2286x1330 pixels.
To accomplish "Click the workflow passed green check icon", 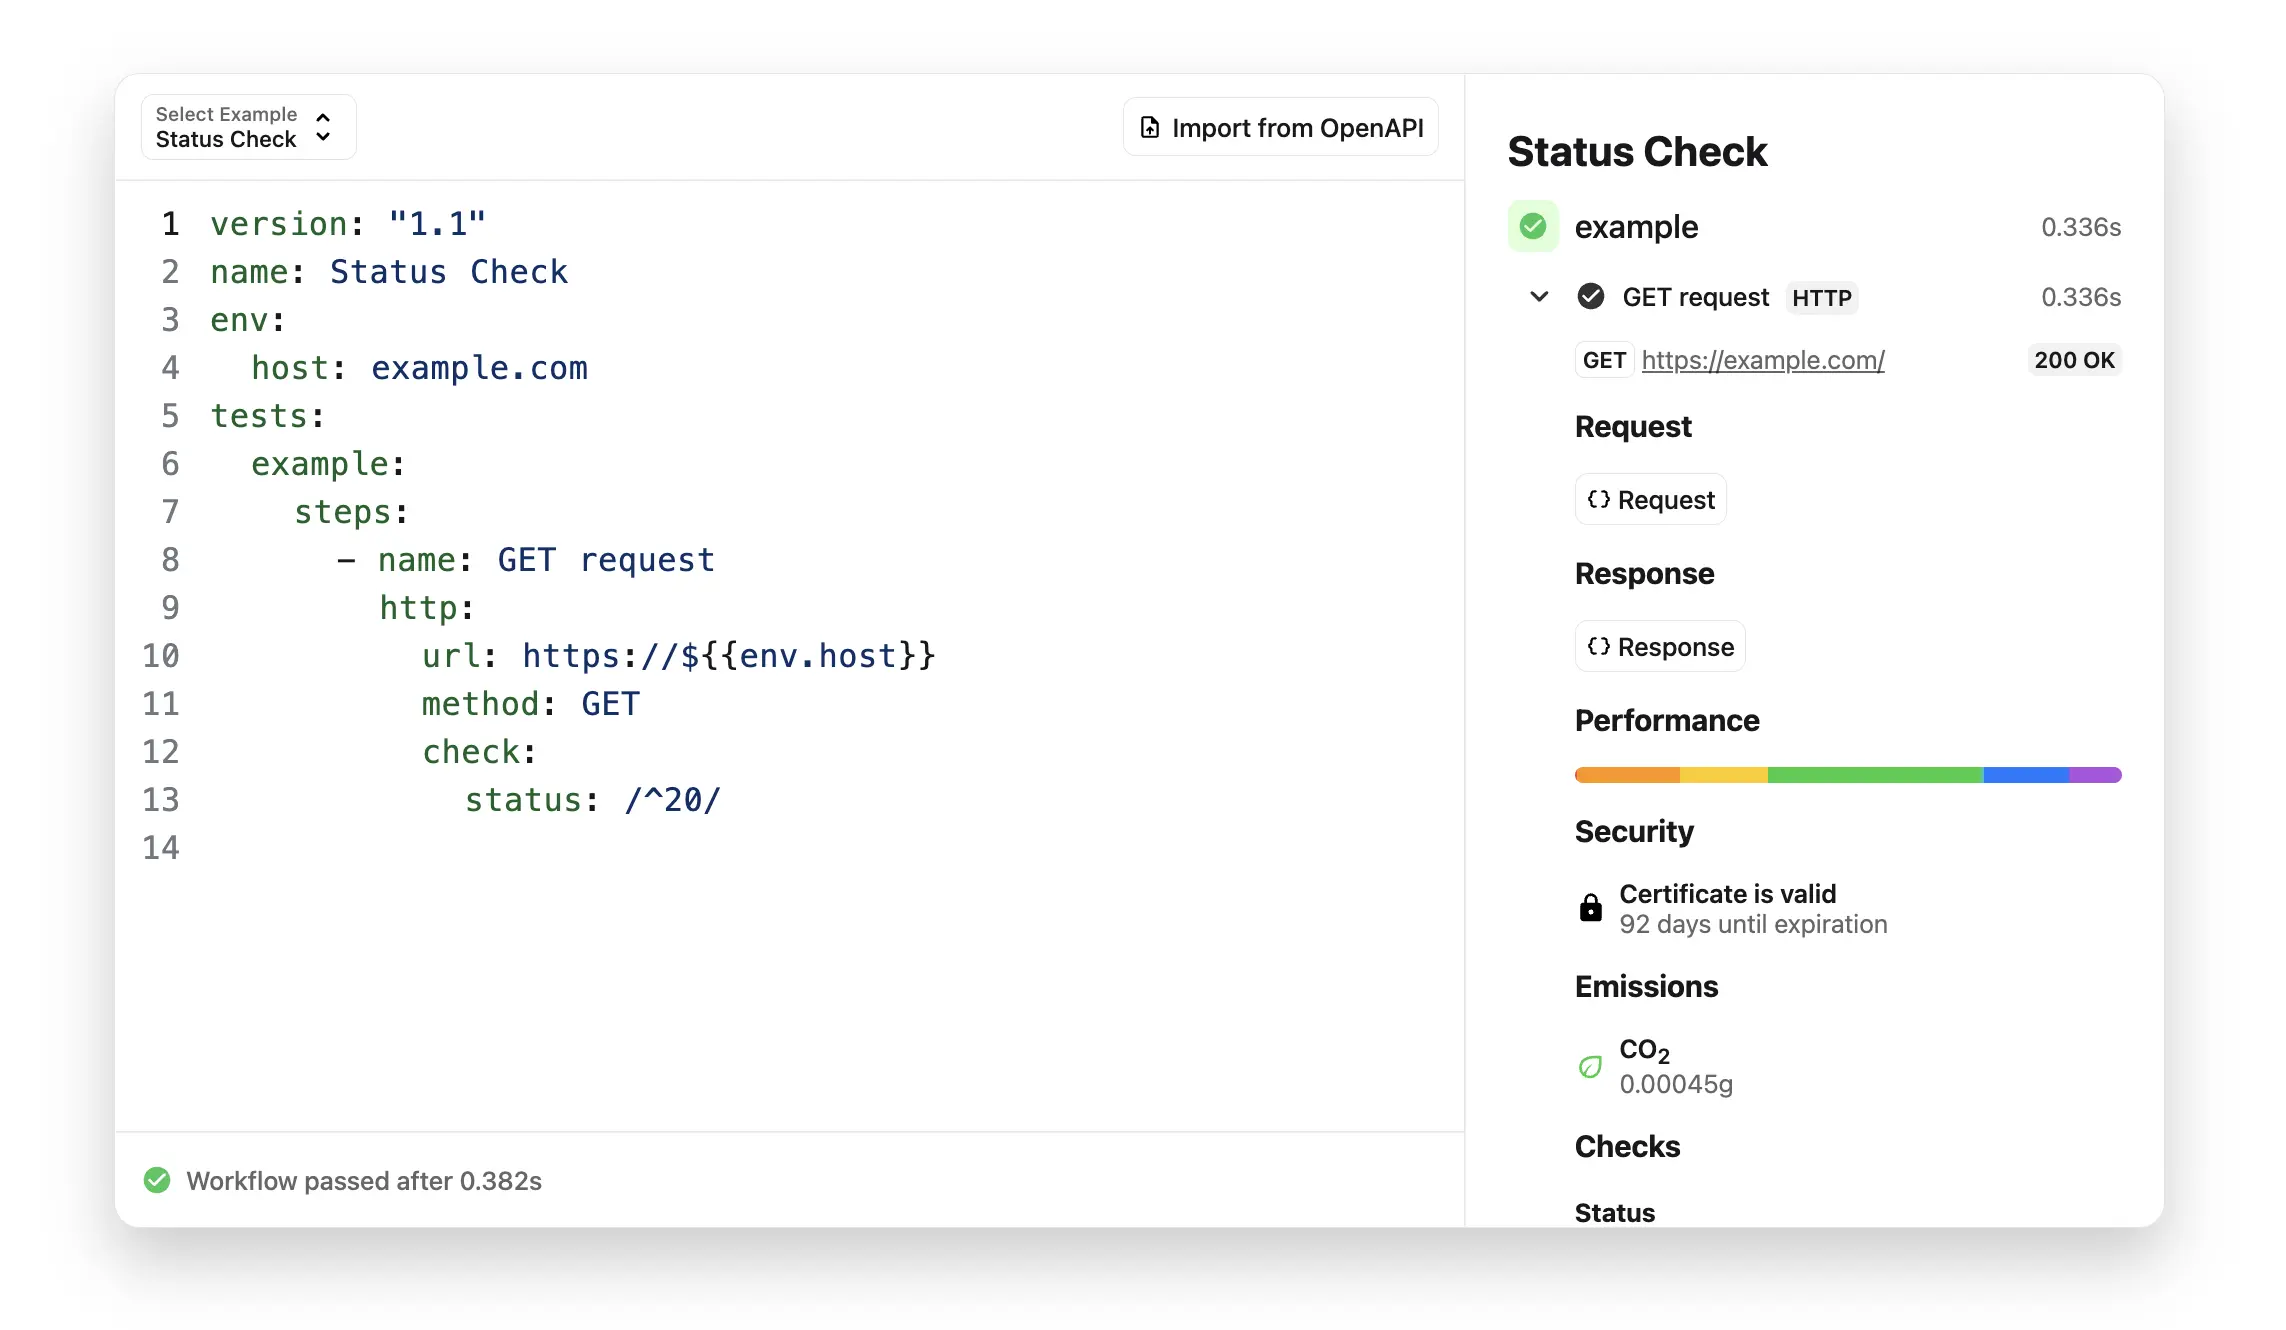I will coord(157,1181).
